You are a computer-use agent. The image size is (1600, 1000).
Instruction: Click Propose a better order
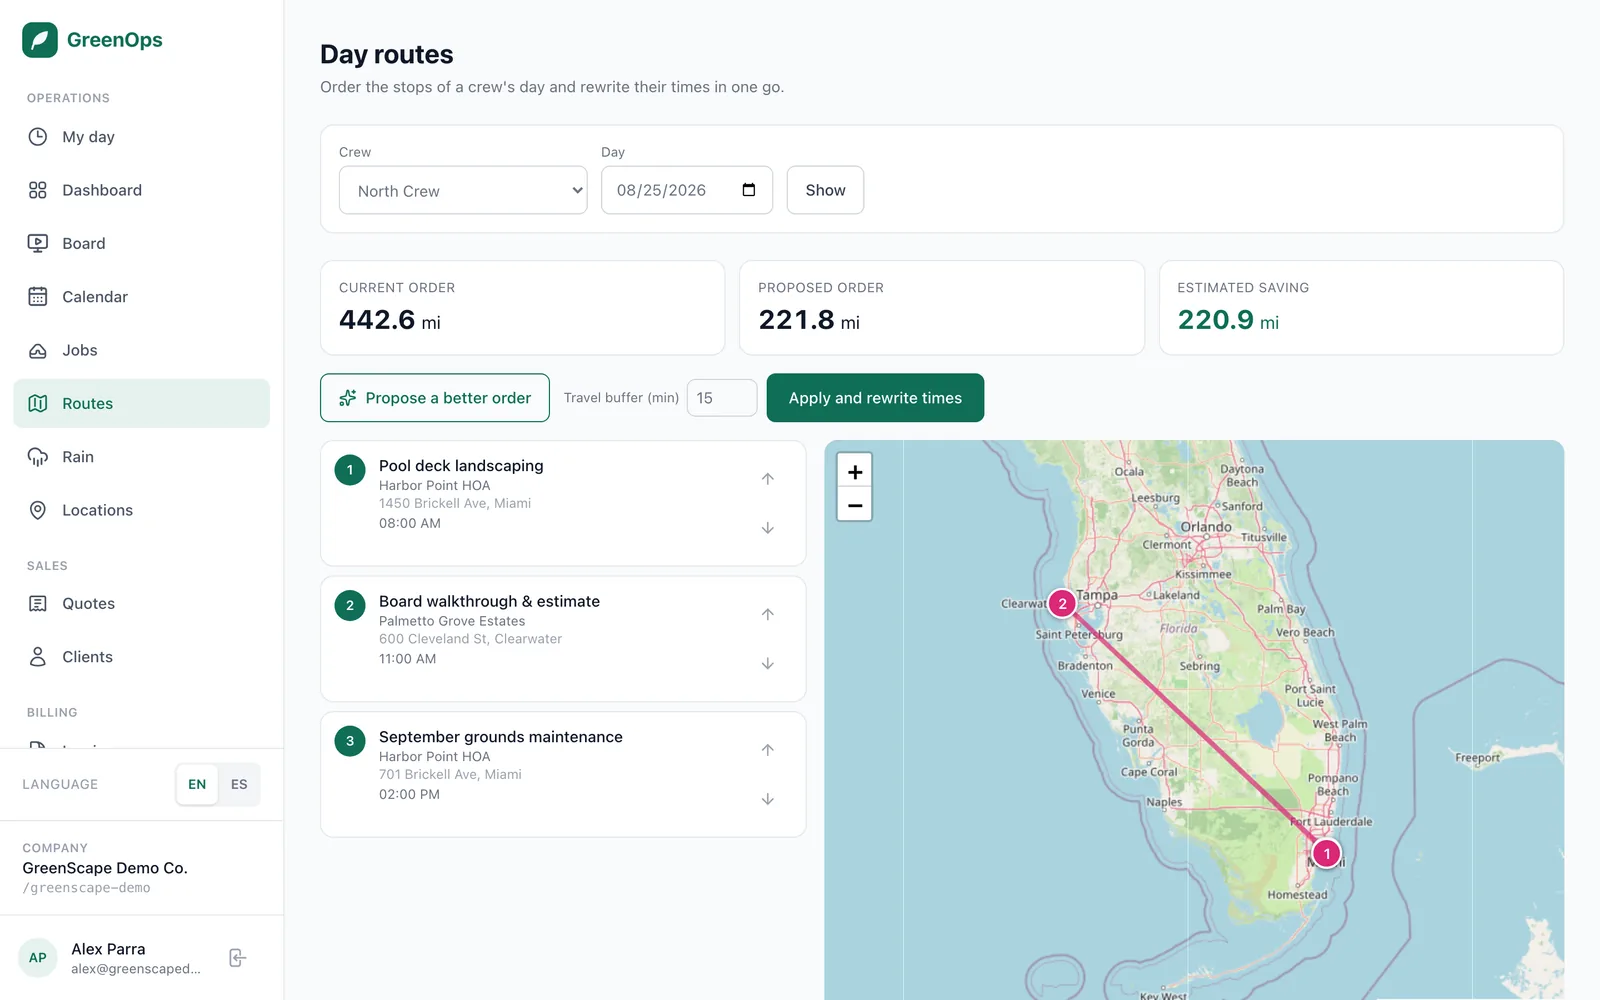435,398
